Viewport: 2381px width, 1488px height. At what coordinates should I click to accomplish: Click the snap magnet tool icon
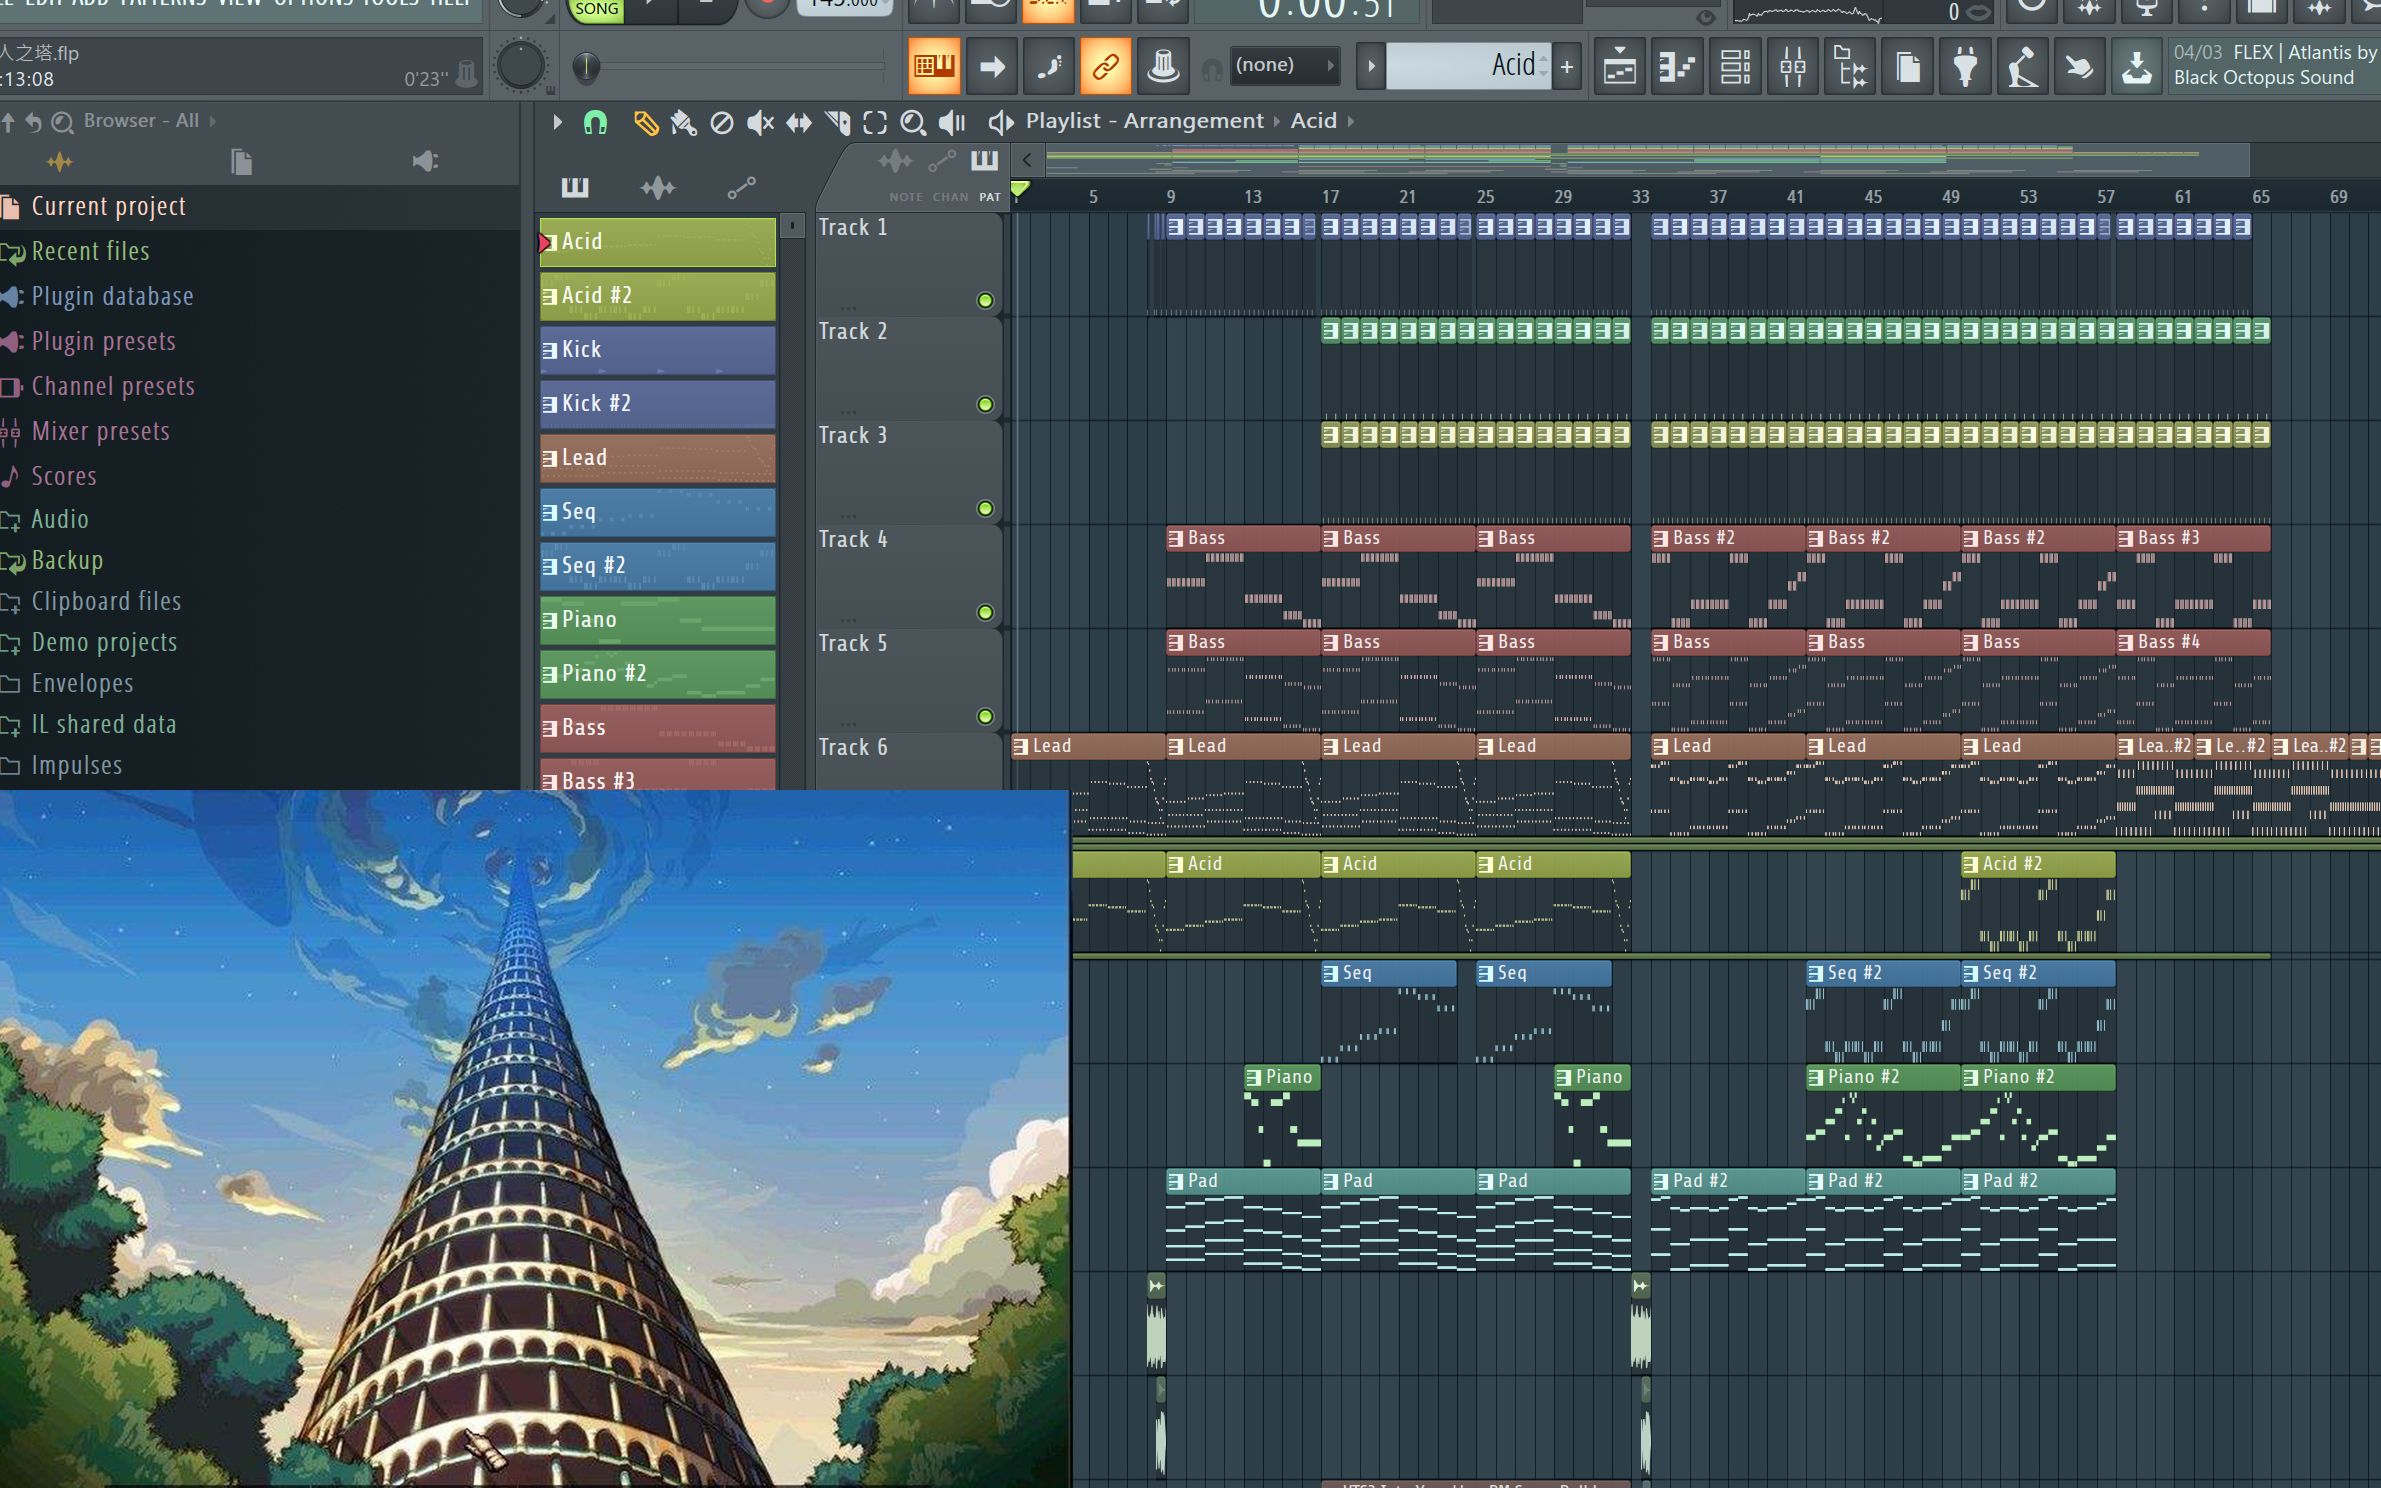click(x=595, y=120)
